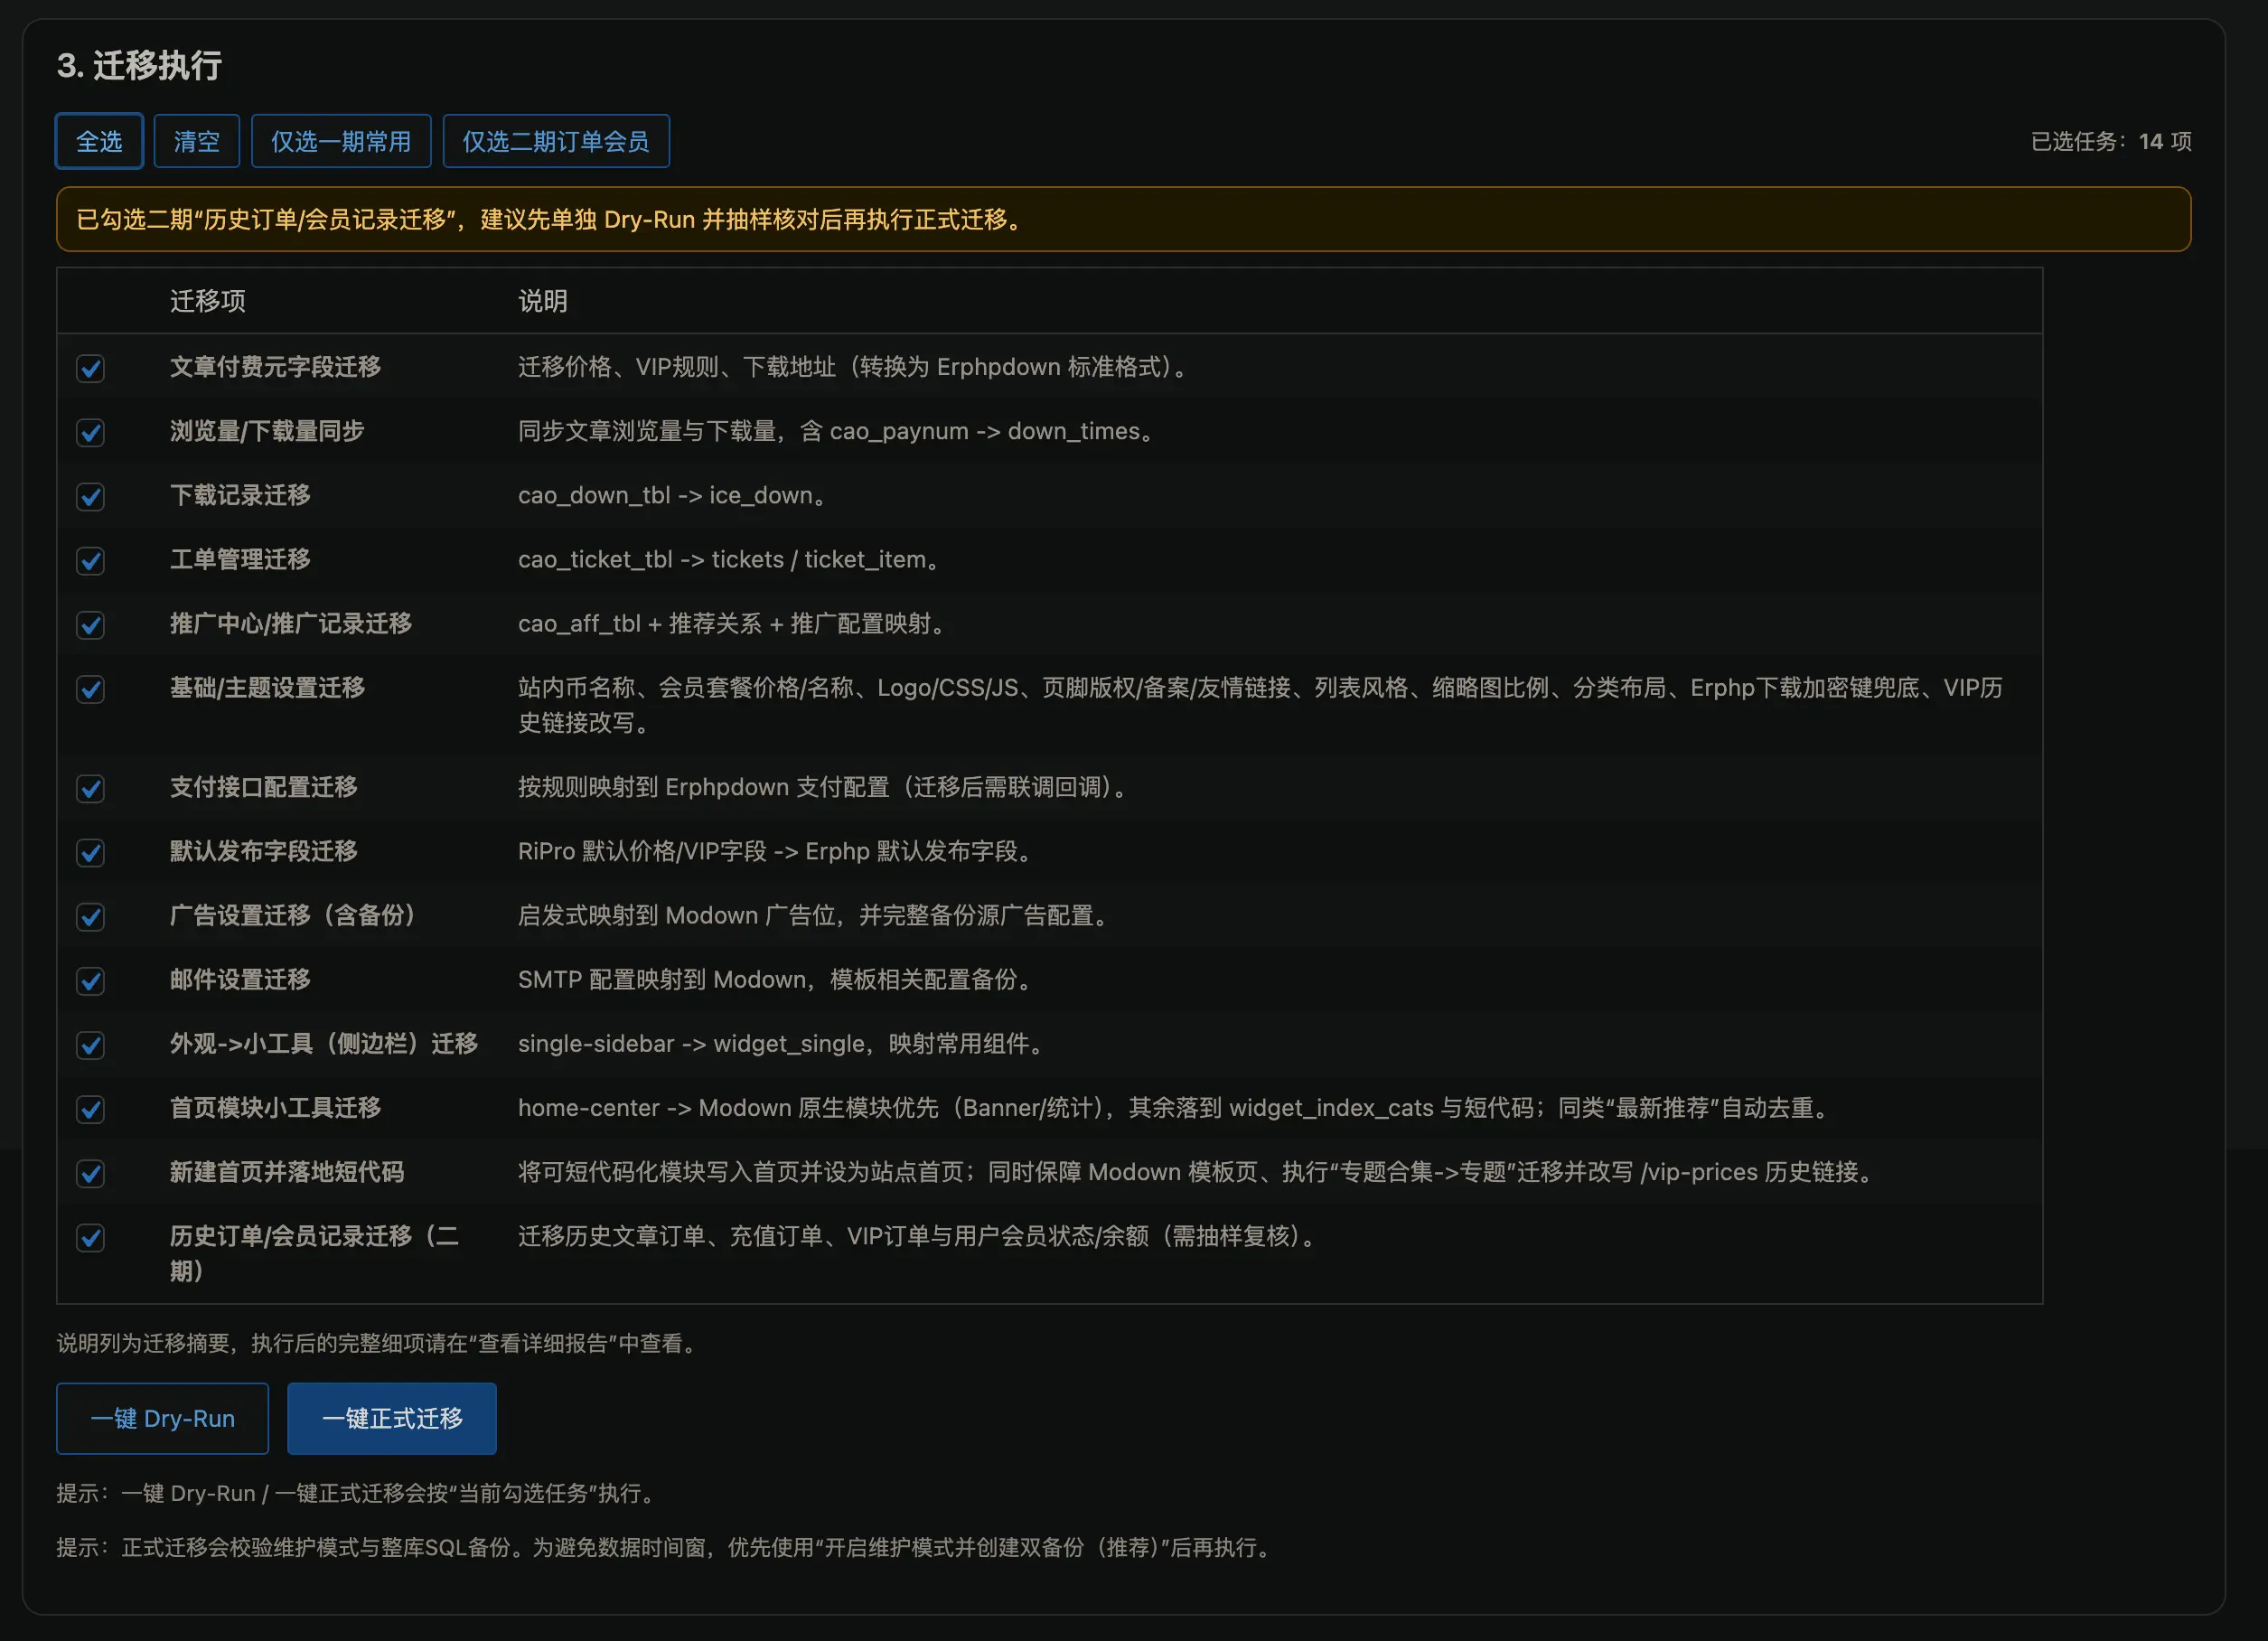Uncheck 广告设置迁移(含备份) checkbox
The height and width of the screenshot is (1641, 2268).
[x=90, y=917]
